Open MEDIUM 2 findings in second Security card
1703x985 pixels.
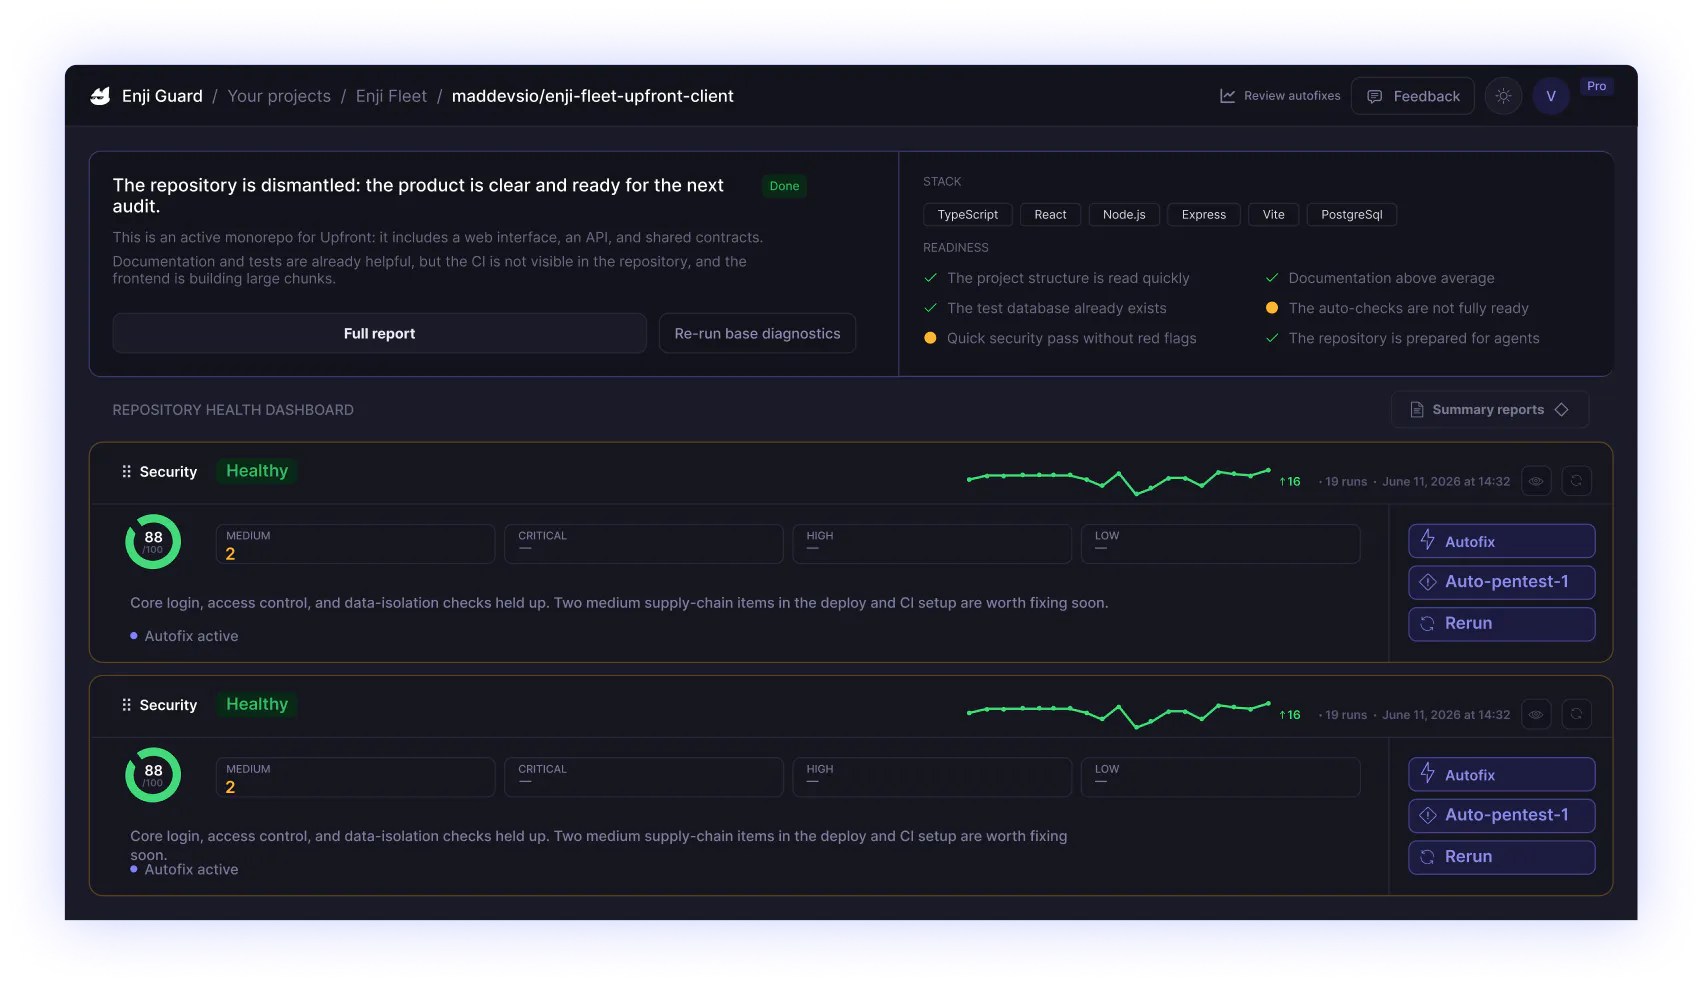tap(355, 777)
